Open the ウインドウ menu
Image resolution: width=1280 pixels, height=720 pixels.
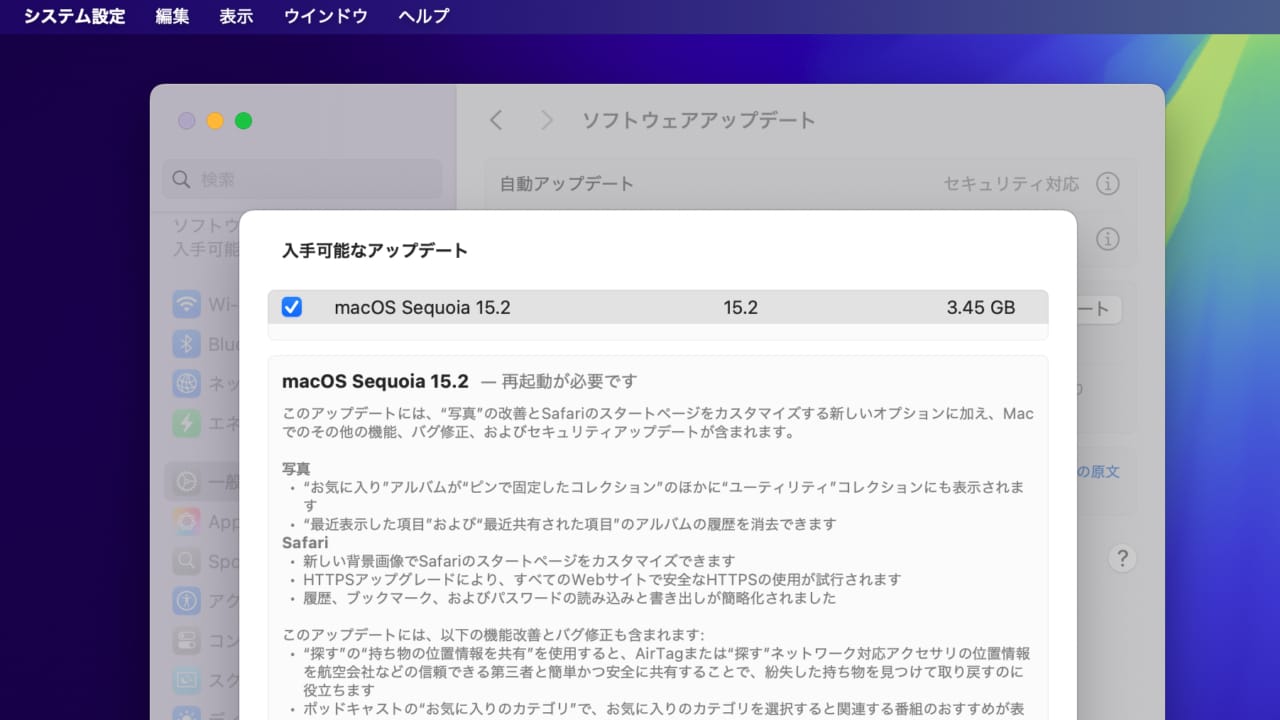click(326, 16)
